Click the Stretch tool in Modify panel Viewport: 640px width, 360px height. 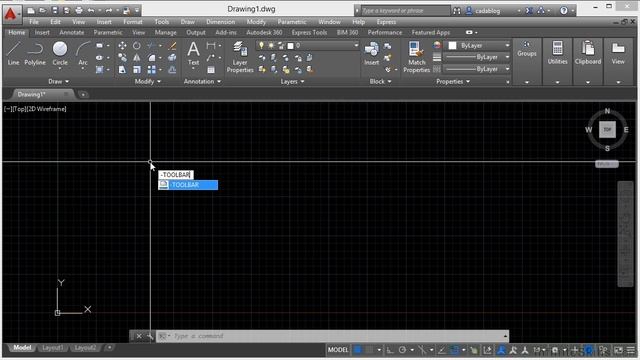tap(122, 70)
